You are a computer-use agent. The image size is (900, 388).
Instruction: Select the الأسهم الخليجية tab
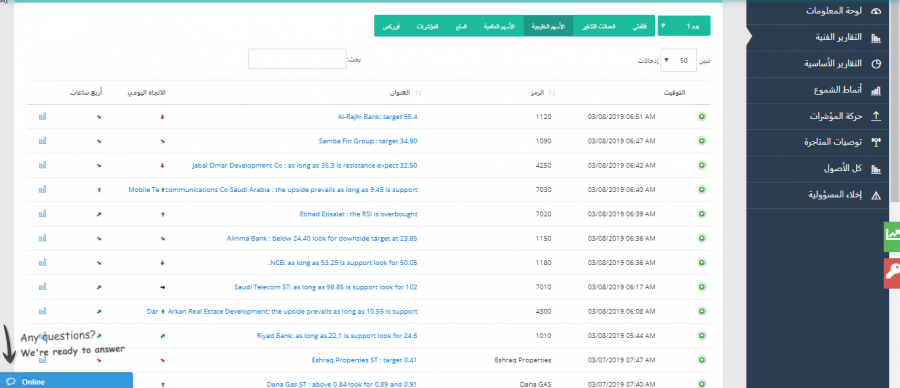pos(548,26)
